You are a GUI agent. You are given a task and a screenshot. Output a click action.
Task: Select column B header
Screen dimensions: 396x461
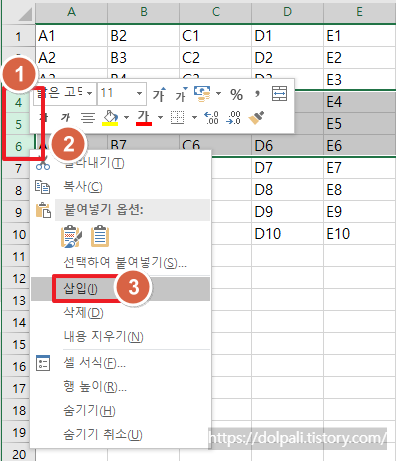coord(143,12)
